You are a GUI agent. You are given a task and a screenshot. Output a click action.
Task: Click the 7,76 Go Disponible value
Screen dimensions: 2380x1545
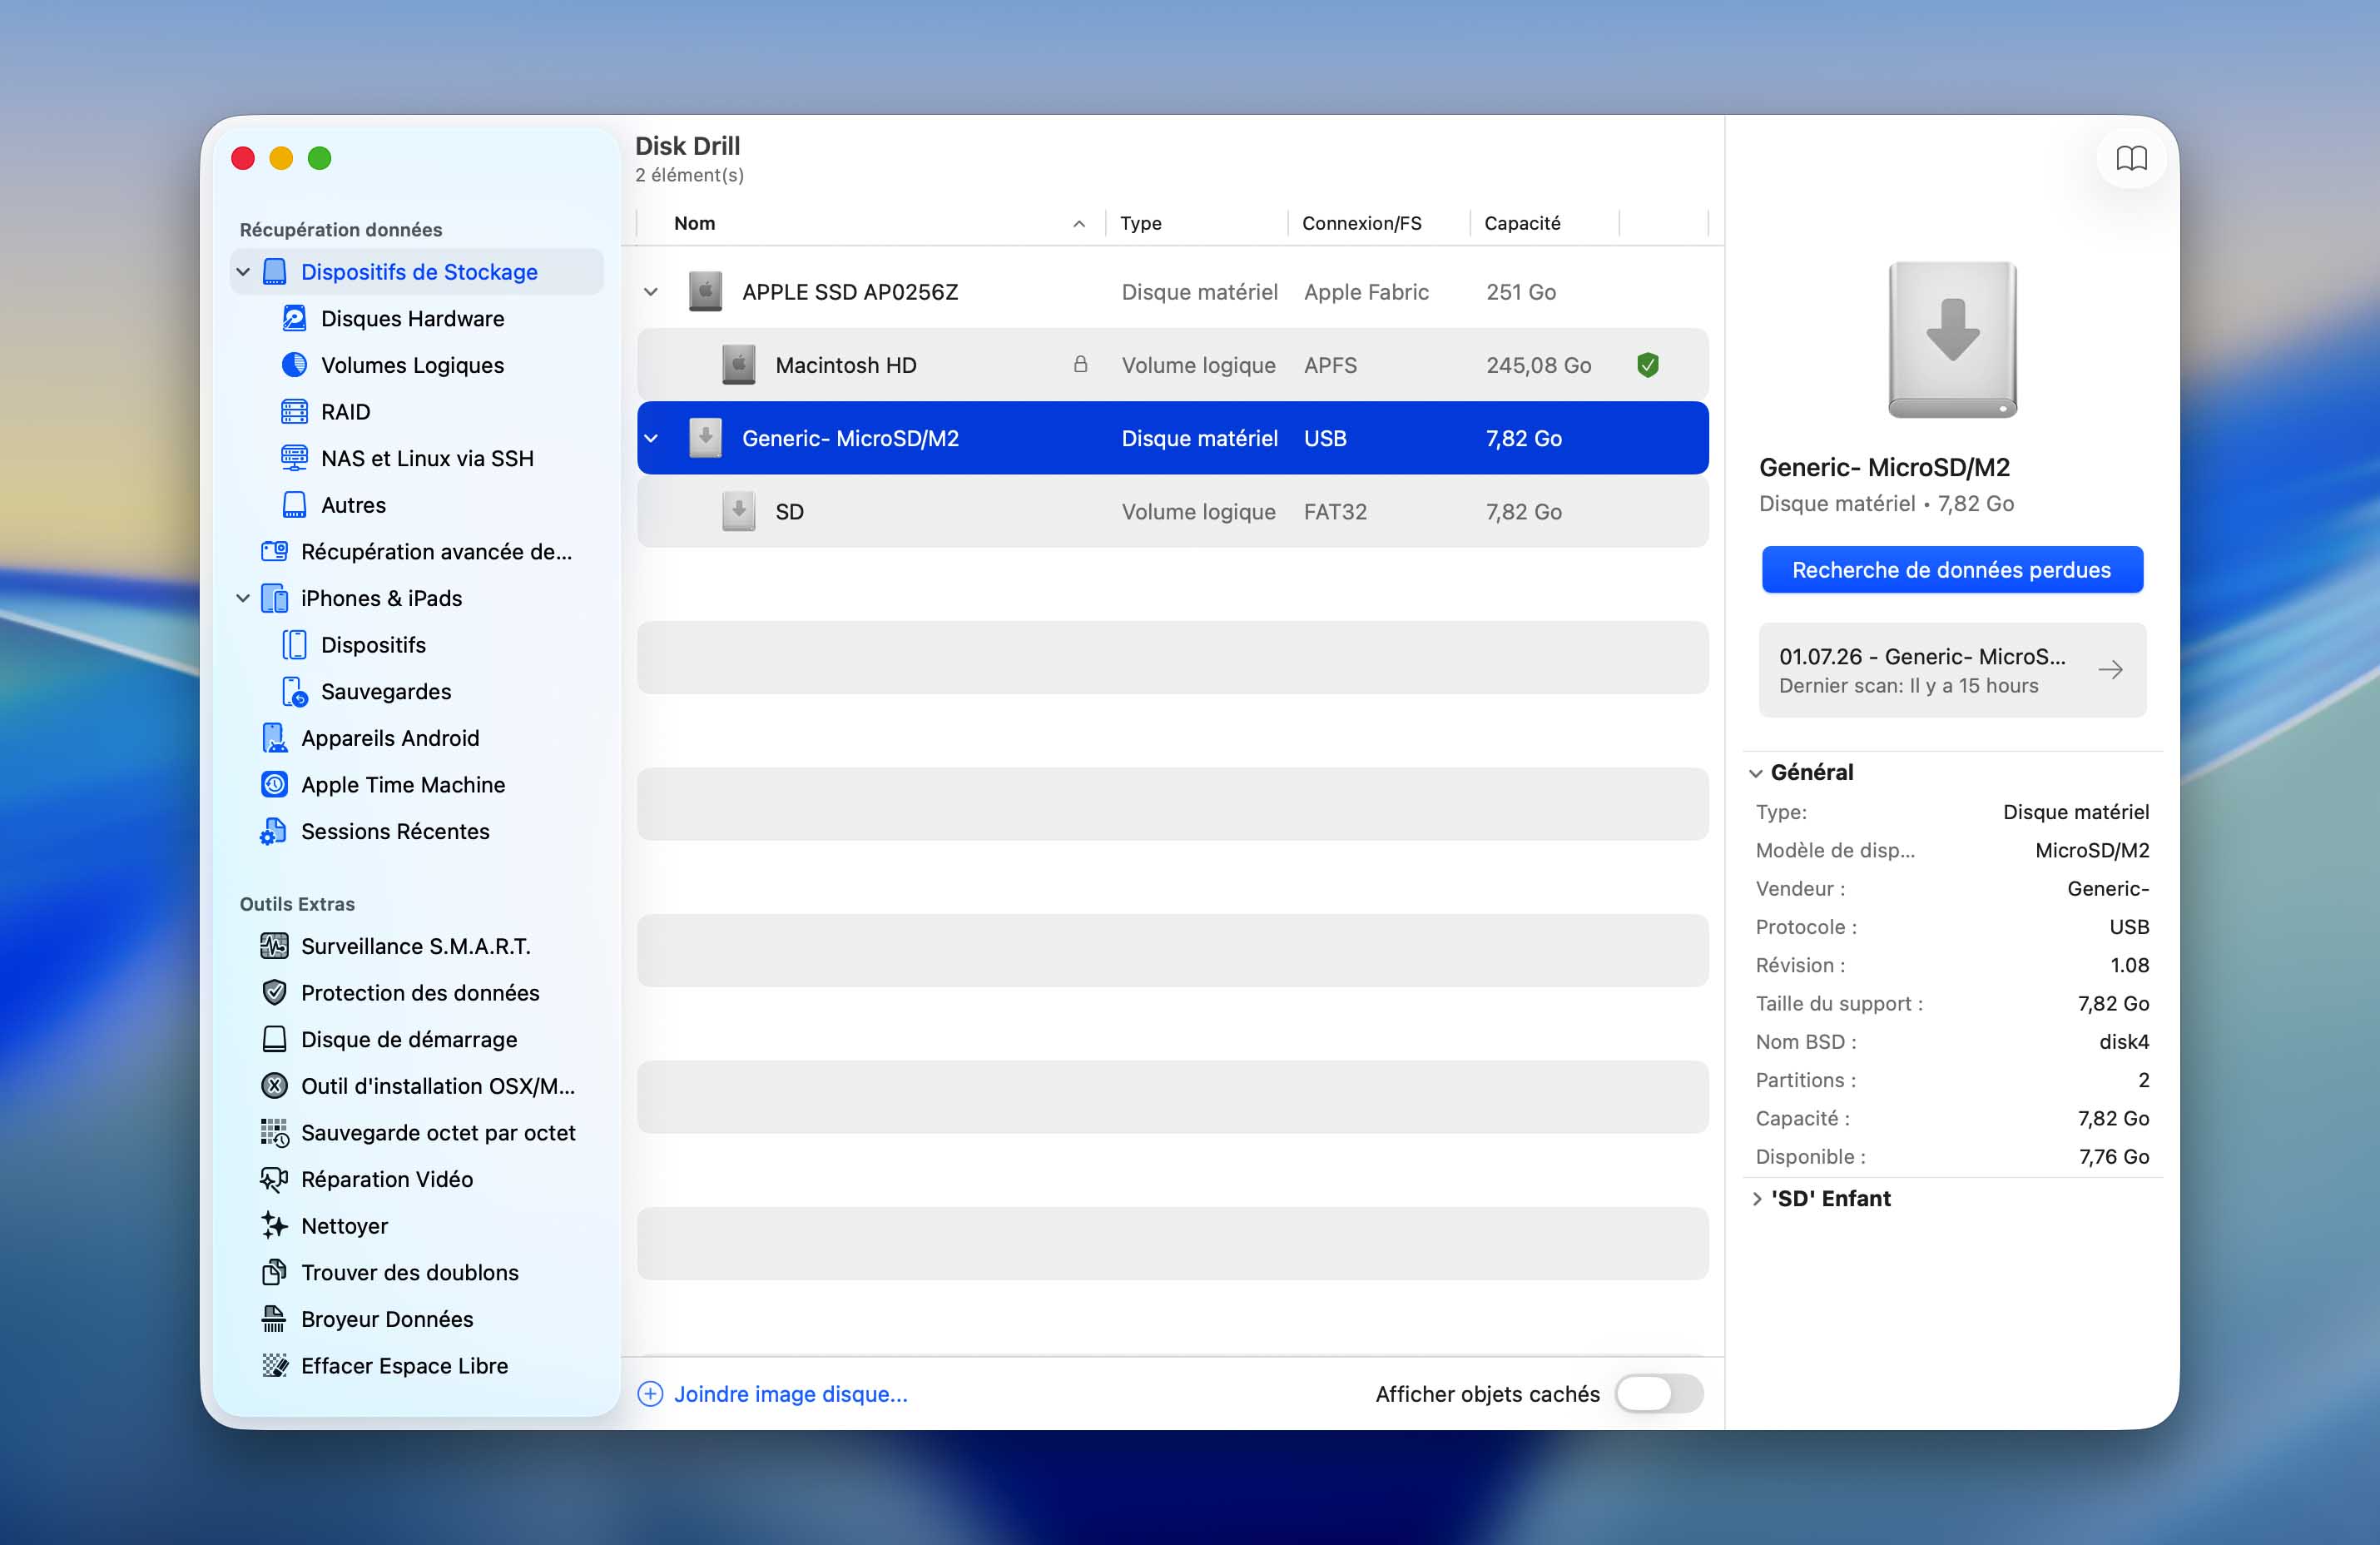pos(2113,1156)
